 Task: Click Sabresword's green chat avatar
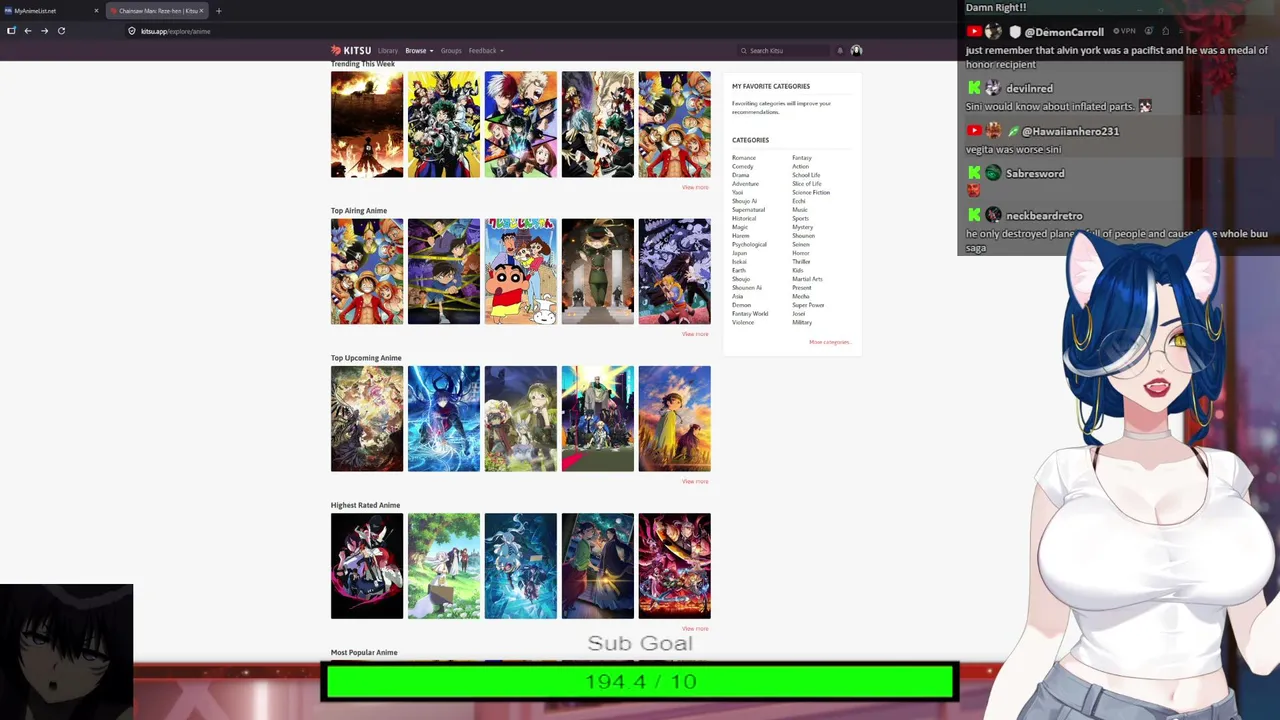tap(993, 174)
